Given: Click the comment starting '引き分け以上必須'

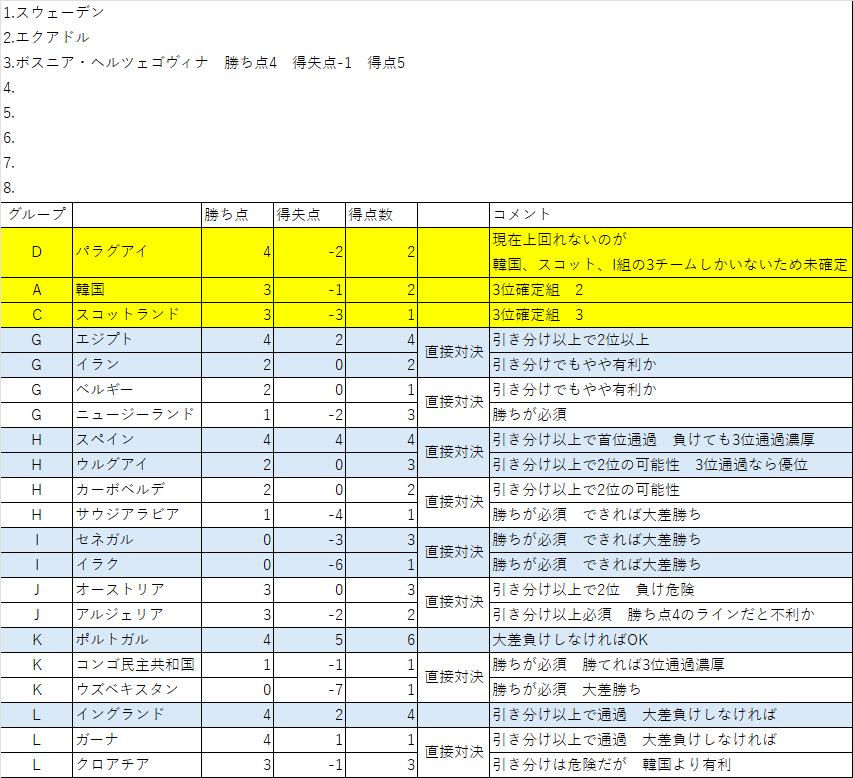Looking at the screenshot, I should coord(670,615).
